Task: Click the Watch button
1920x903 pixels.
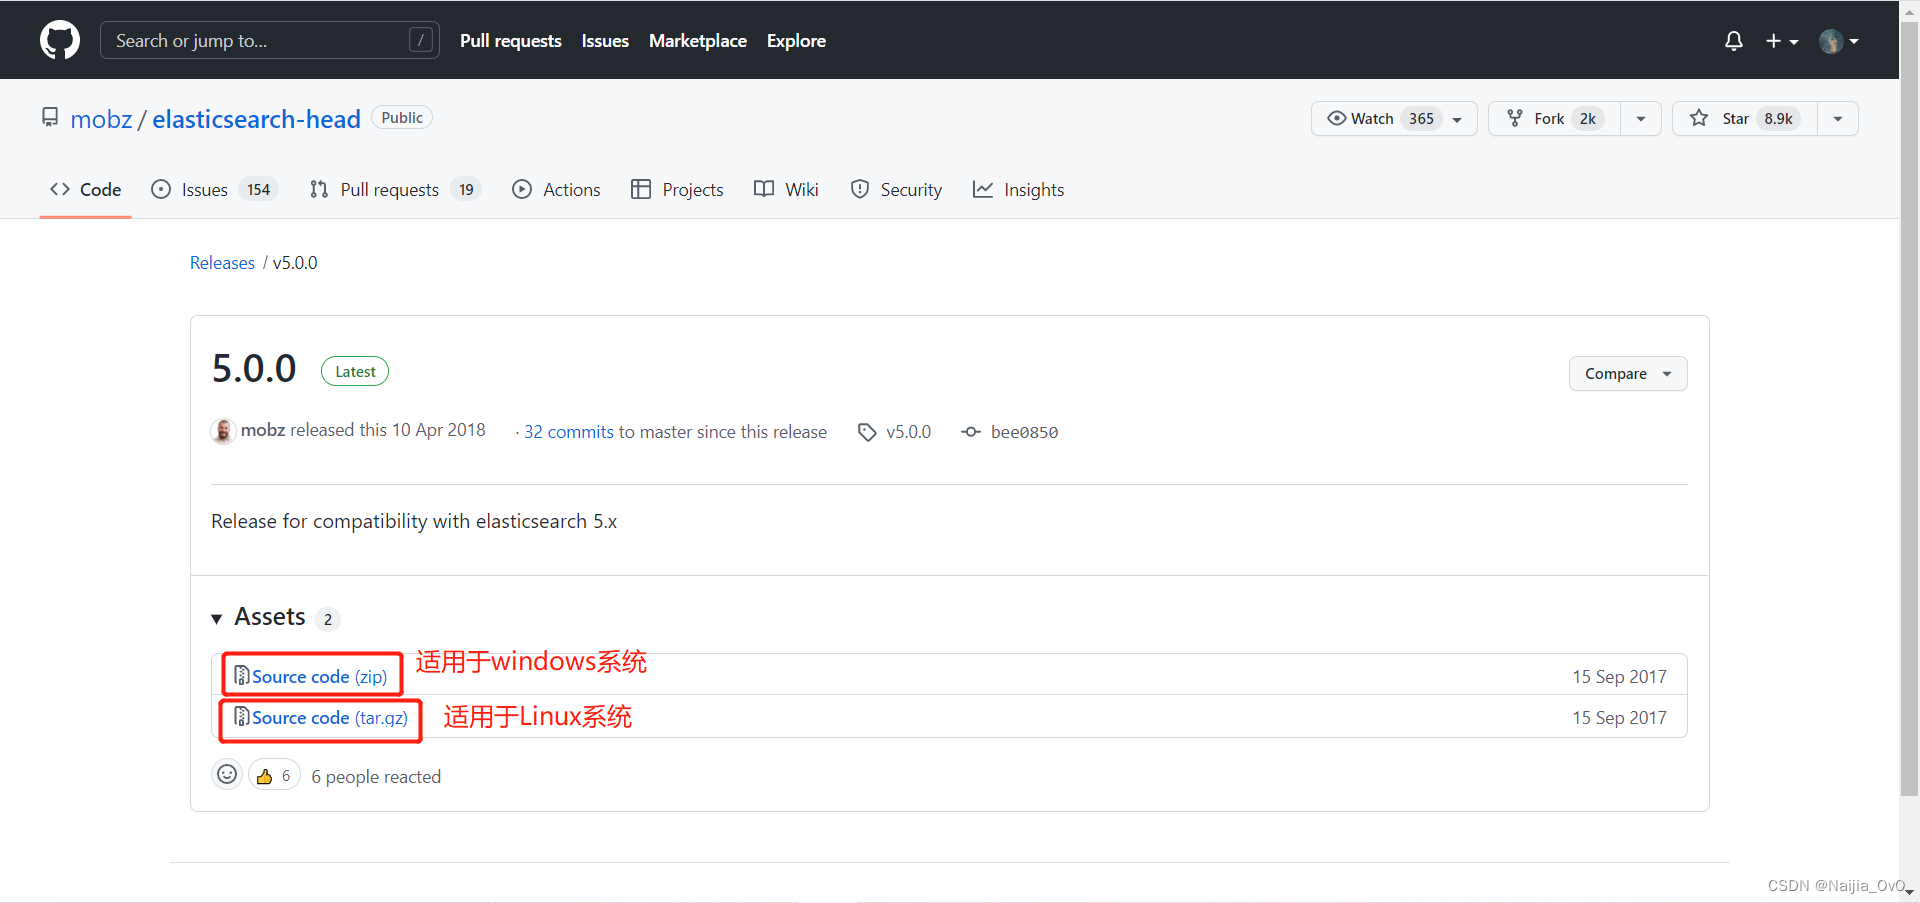Action: click(1394, 119)
